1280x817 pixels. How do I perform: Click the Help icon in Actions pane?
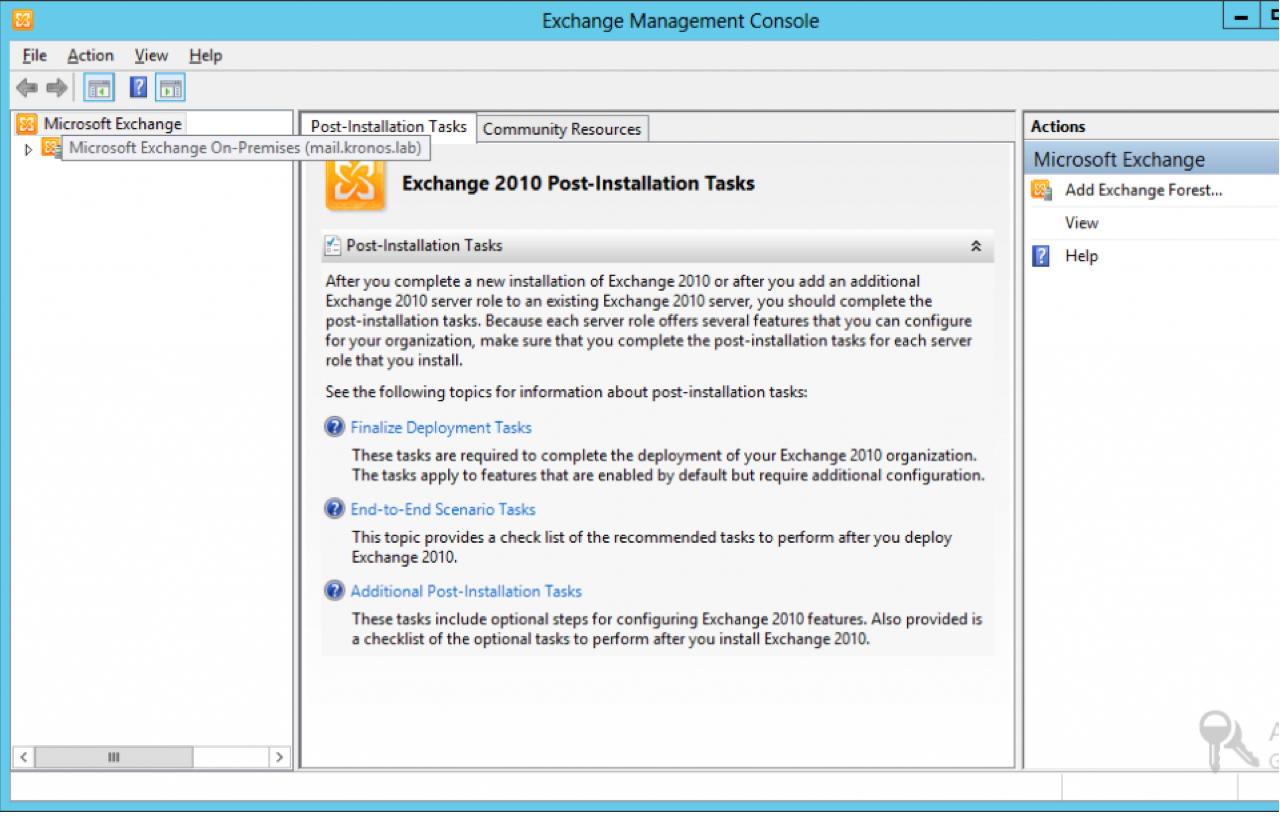1042,256
